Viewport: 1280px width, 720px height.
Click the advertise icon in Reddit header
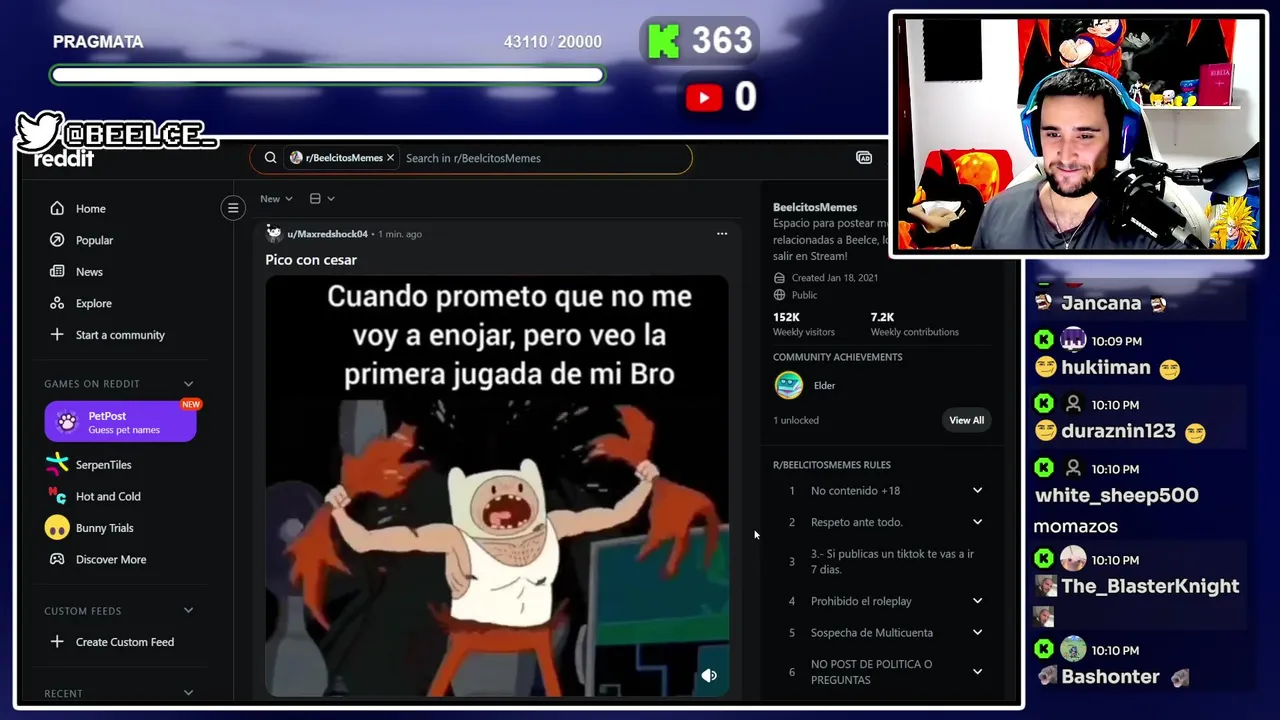(x=864, y=157)
